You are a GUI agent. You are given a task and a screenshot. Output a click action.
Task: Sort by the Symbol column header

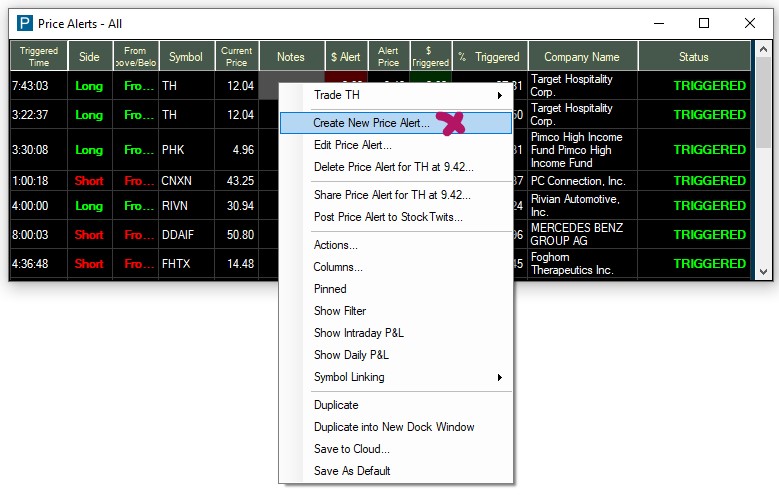(x=186, y=57)
